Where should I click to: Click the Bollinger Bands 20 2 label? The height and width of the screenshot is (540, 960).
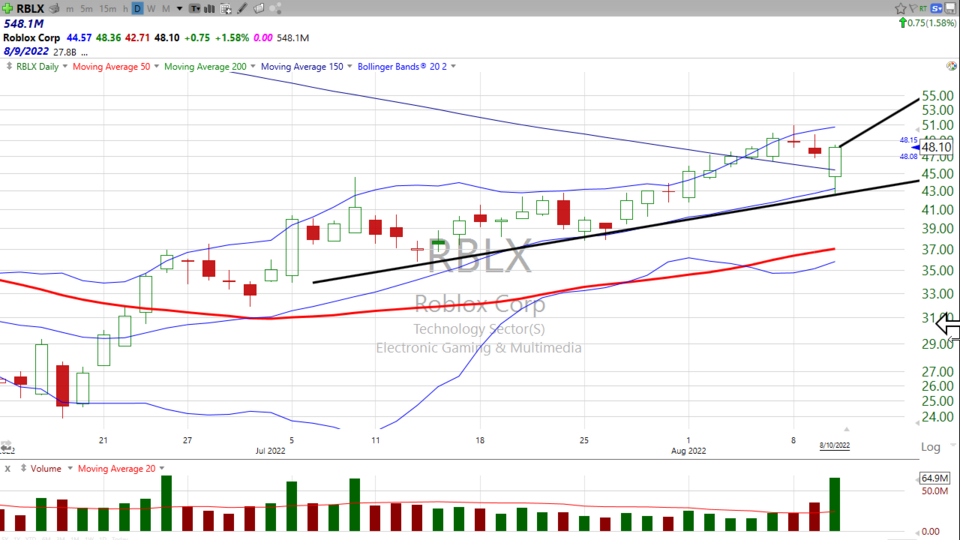(x=402, y=66)
